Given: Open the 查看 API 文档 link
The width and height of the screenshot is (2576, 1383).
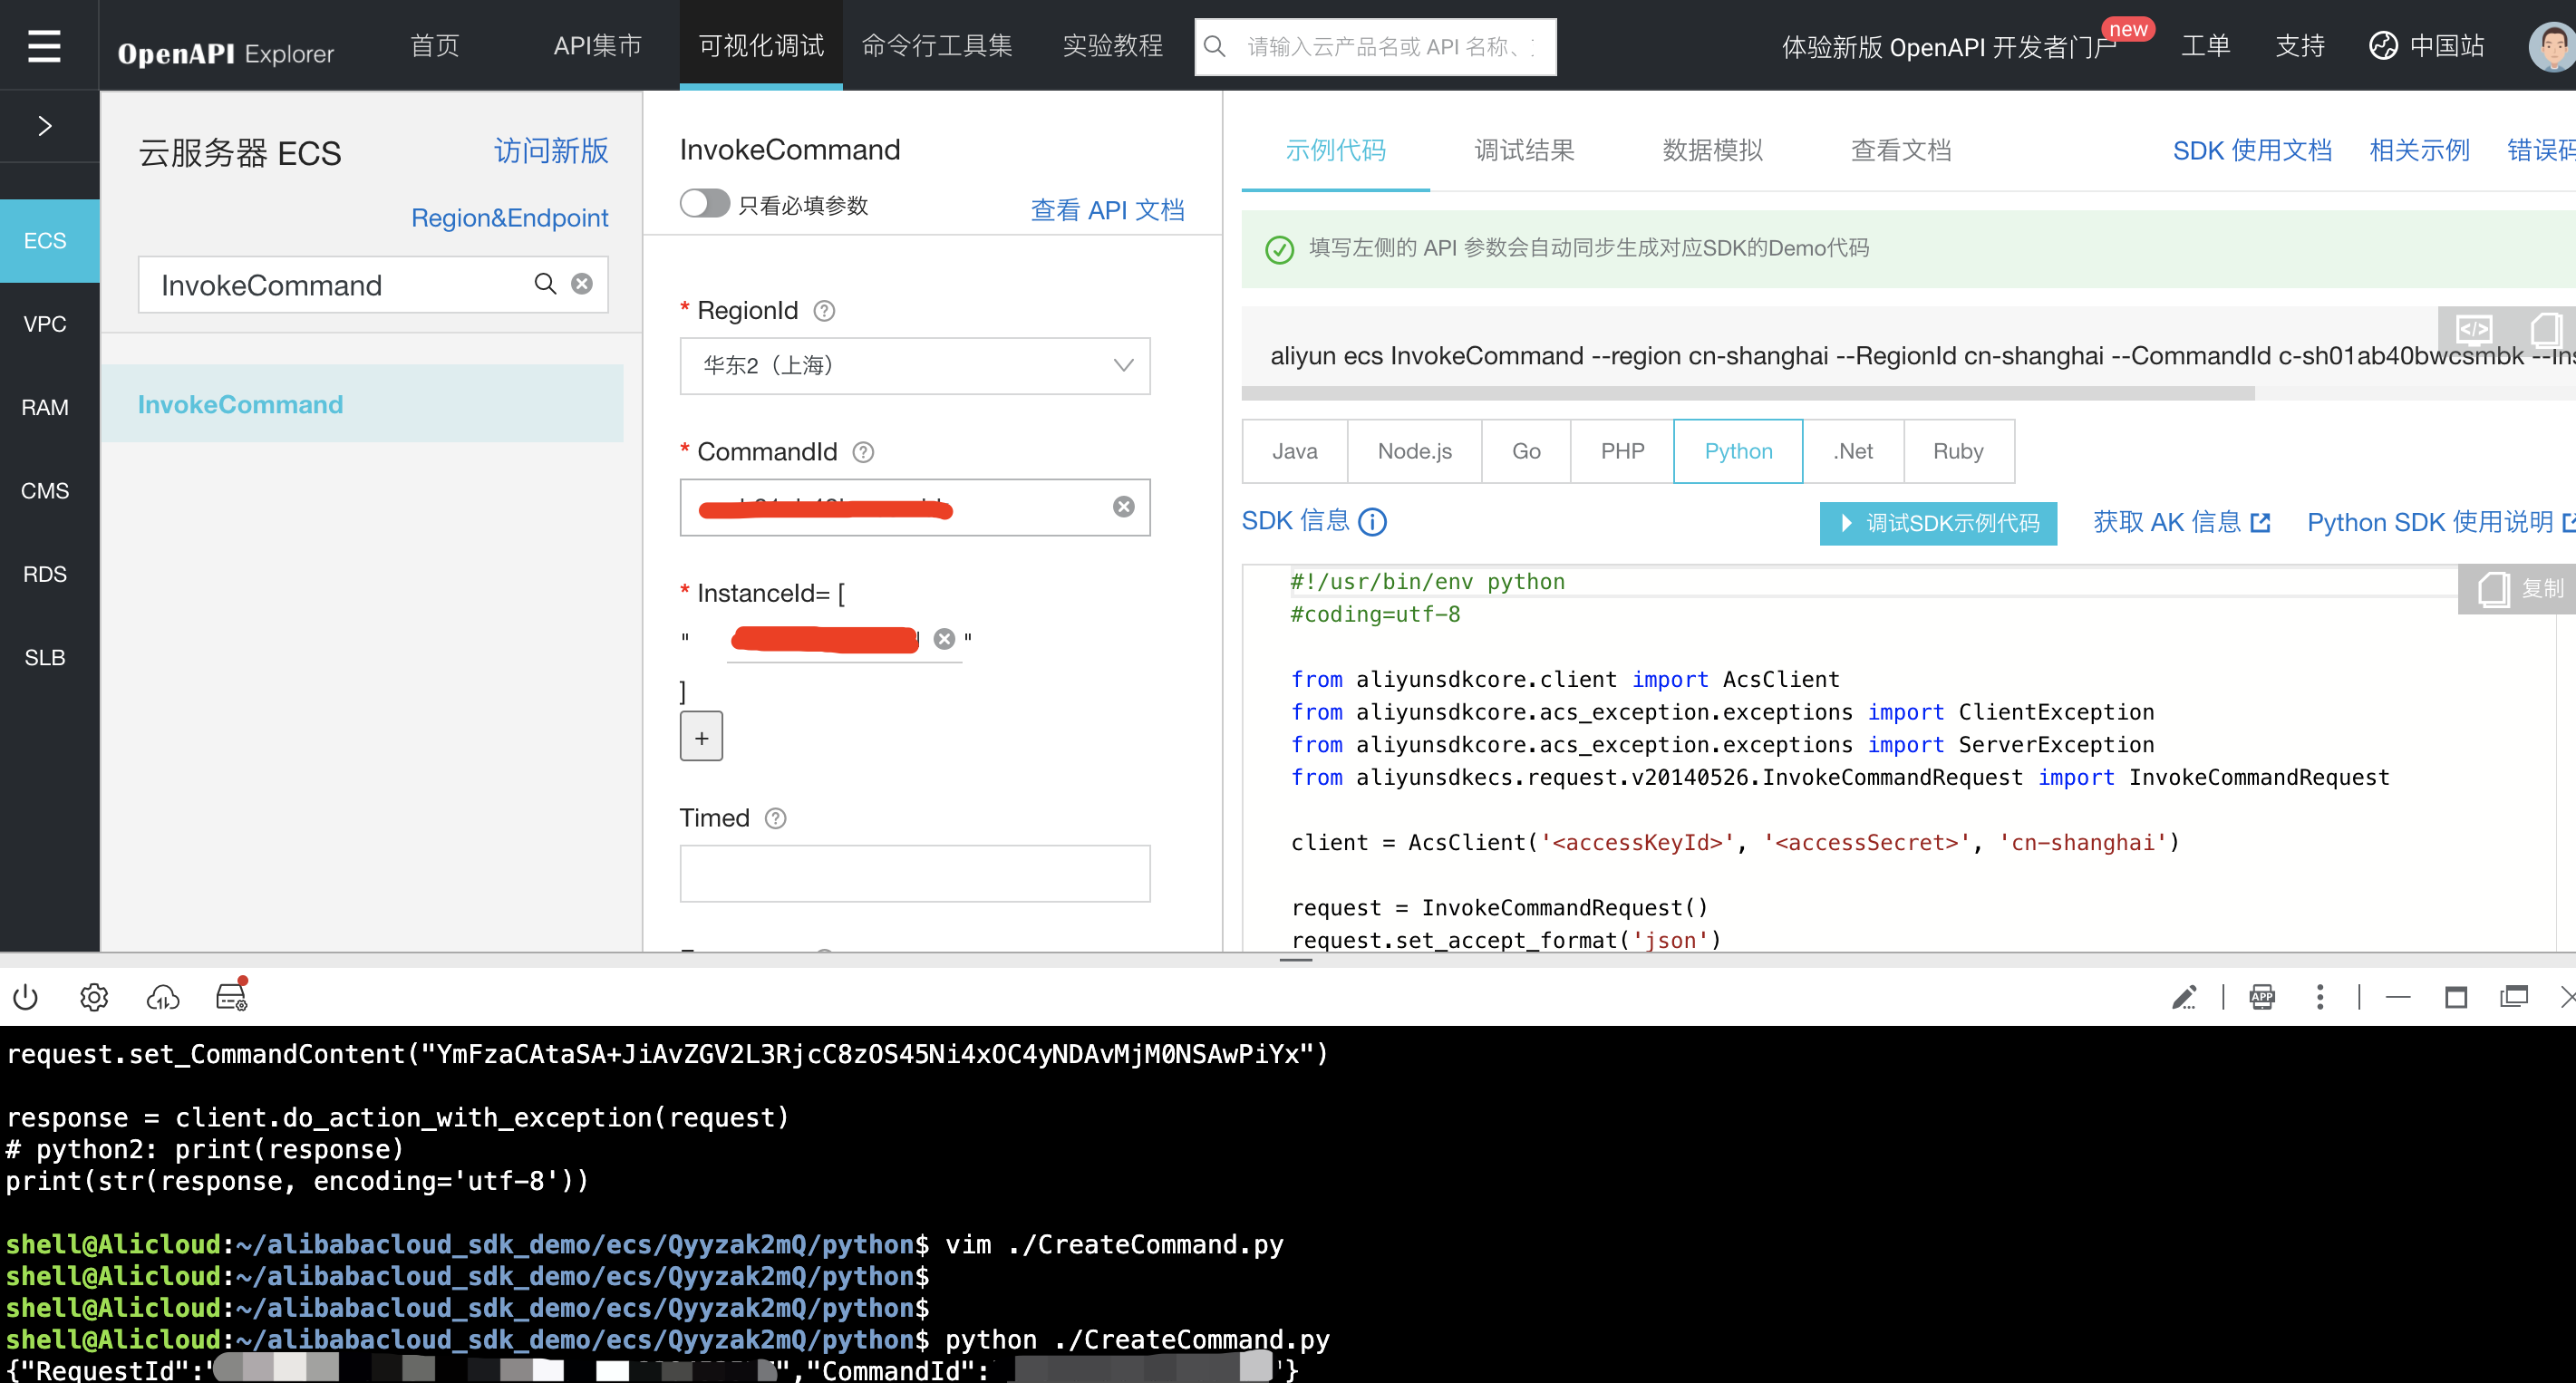Looking at the screenshot, I should [1107, 210].
